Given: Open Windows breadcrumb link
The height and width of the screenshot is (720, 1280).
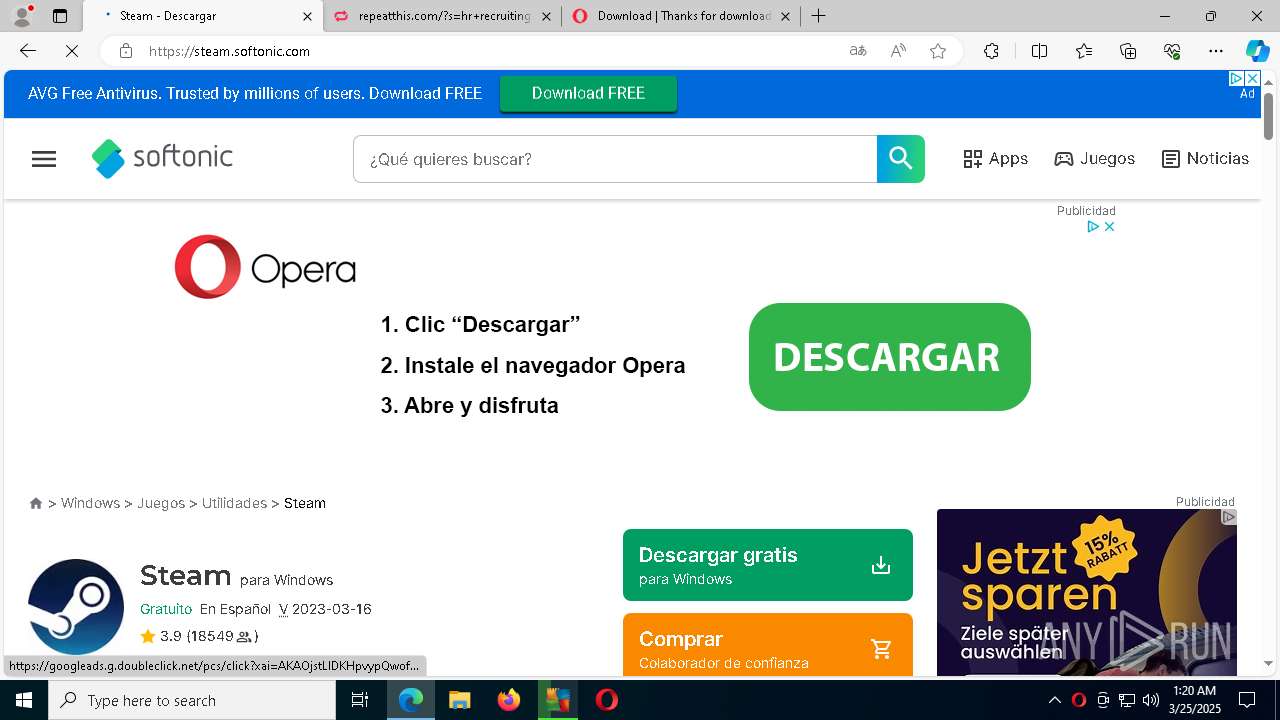Looking at the screenshot, I should pos(90,503).
